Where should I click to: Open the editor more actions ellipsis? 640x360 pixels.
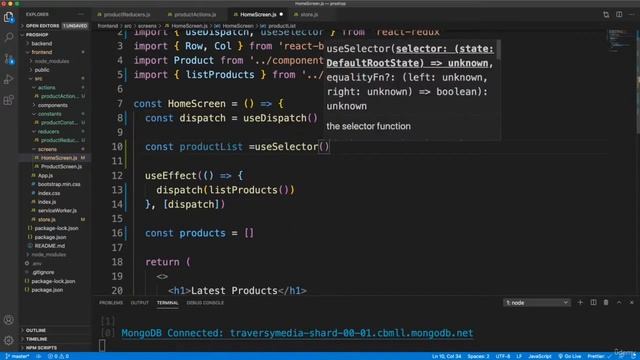tap(632, 14)
